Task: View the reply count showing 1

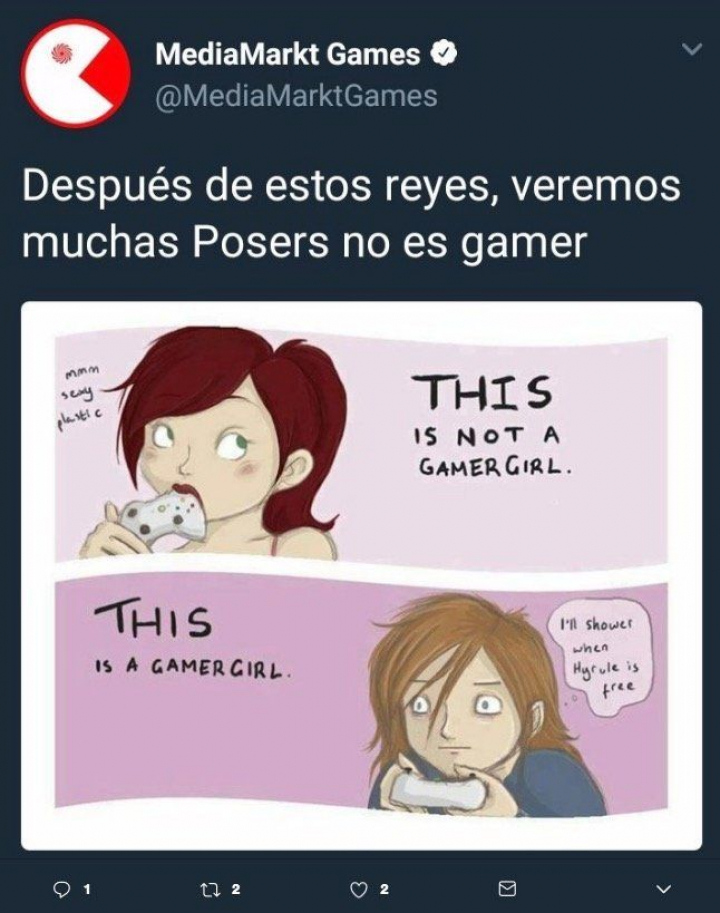Action: coord(87,890)
